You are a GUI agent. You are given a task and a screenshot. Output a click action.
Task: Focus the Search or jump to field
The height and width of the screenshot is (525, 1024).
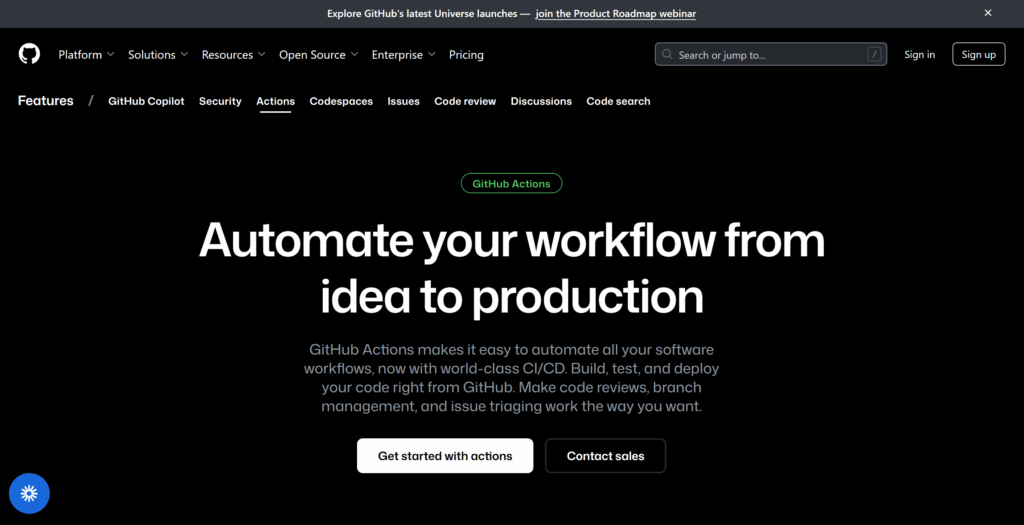(x=771, y=54)
